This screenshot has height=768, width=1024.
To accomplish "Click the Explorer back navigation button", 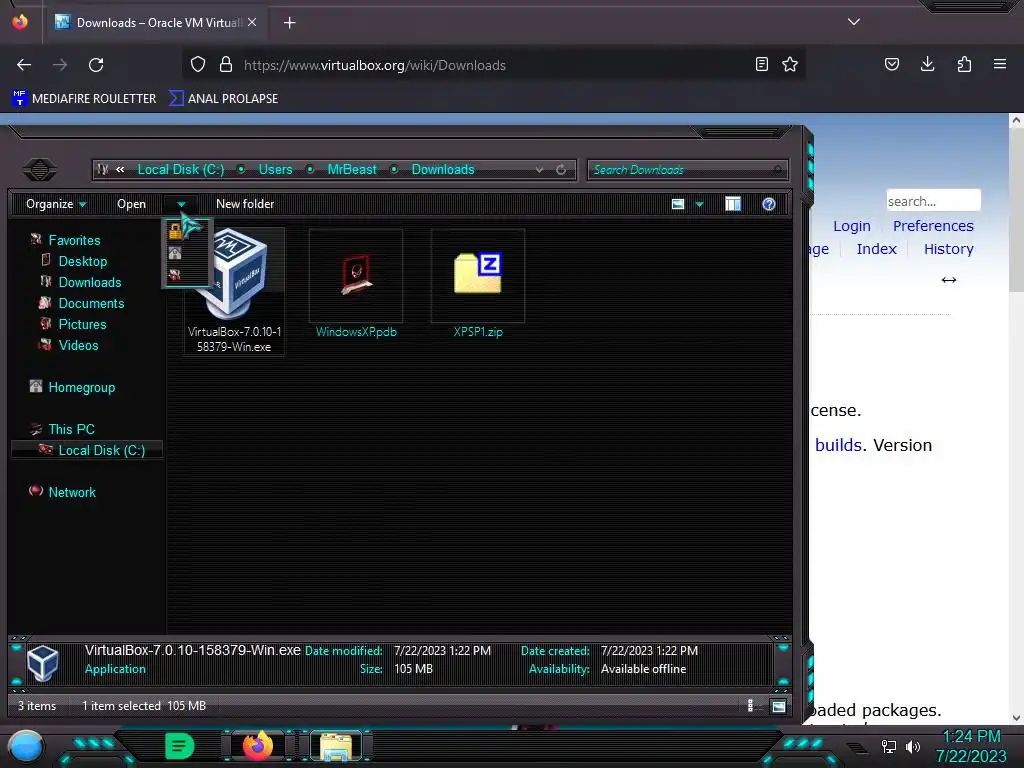I will click(40, 170).
